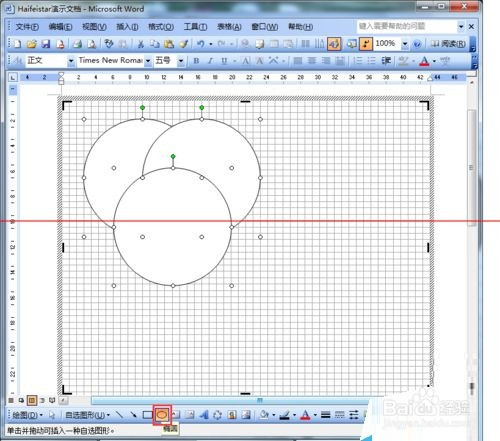Toggle the Drawing toolbar button

pyautogui.click(x=334, y=44)
